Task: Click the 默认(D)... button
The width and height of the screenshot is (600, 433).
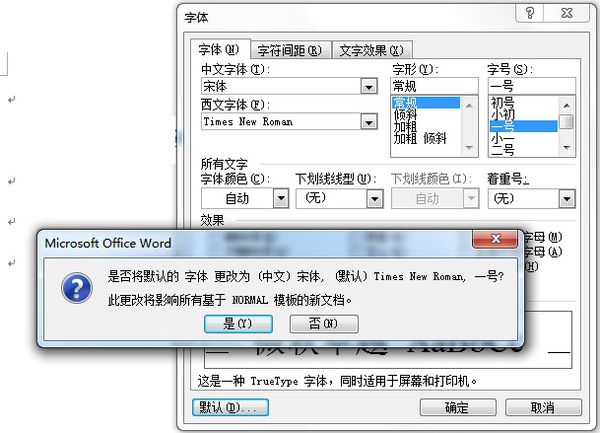Action: (230, 407)
